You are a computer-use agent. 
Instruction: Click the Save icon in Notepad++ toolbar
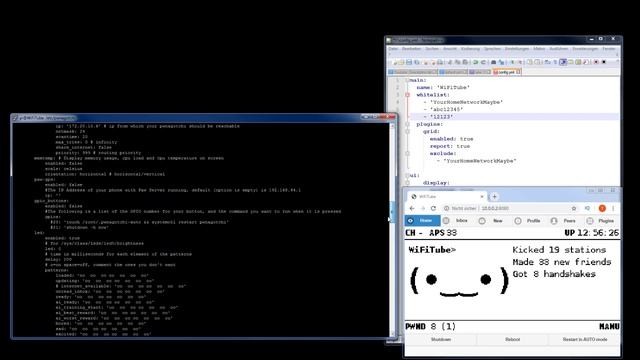coord(409,62)
